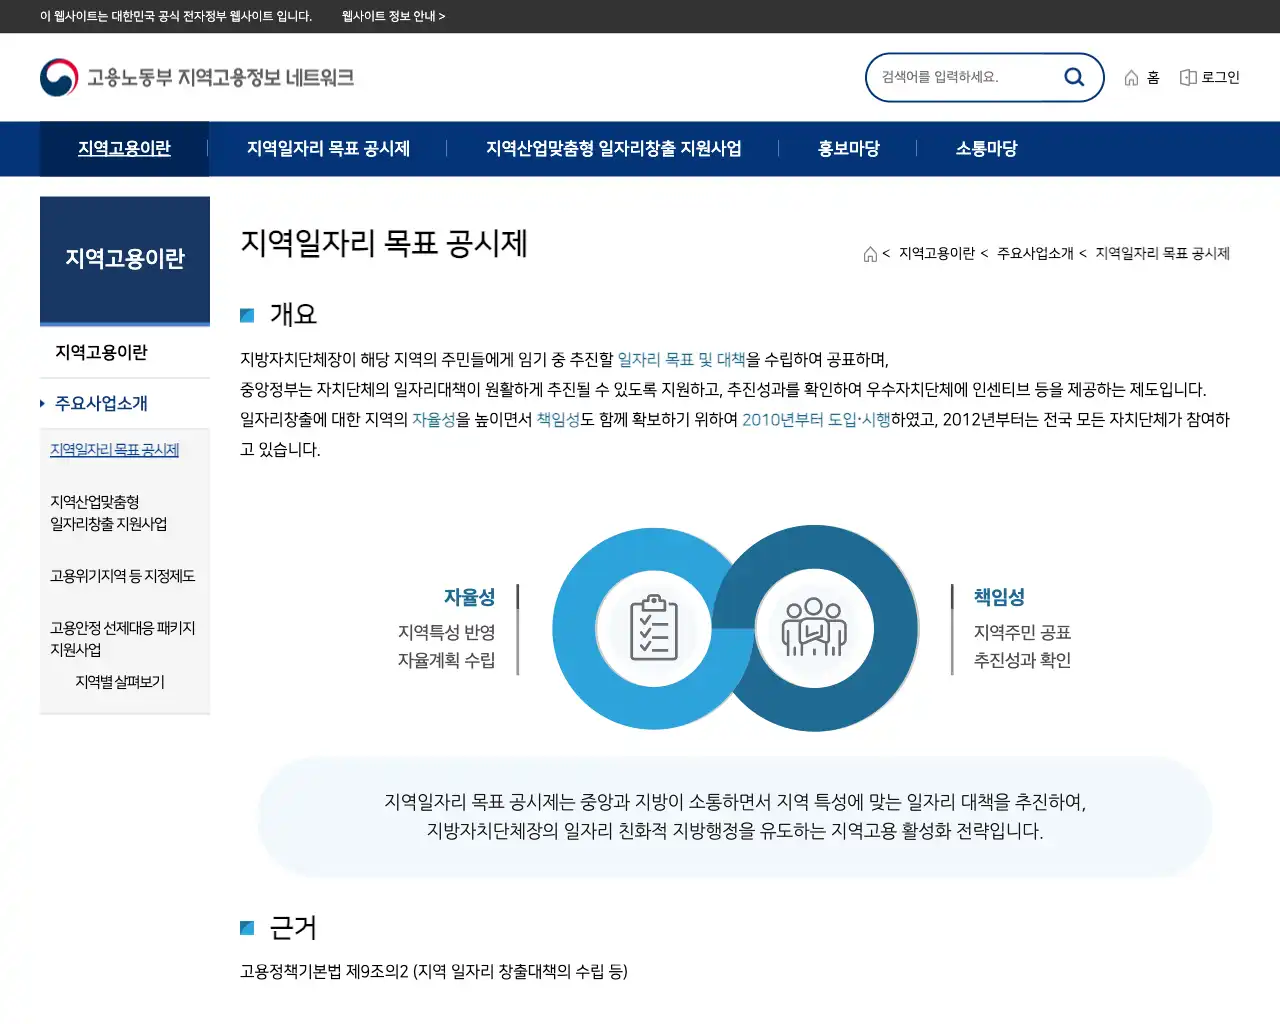Open the 웹사이트 정보 안내 link
Viewport: 1280px width, 1024px height.
(392, 17)
